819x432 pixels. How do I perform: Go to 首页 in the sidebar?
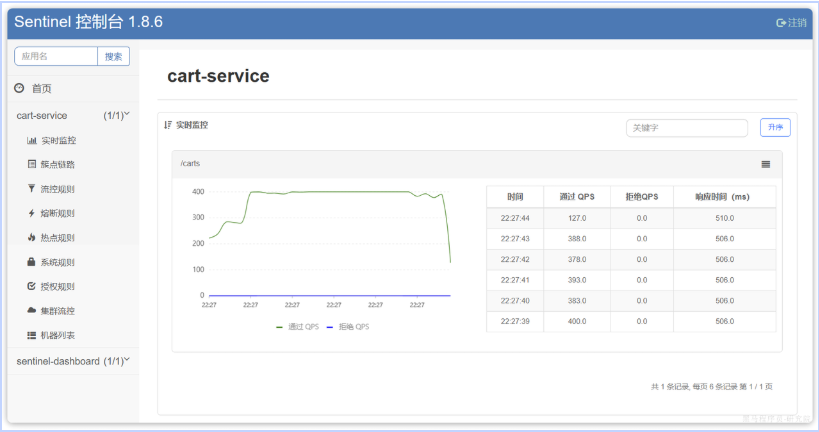[41, 89]
